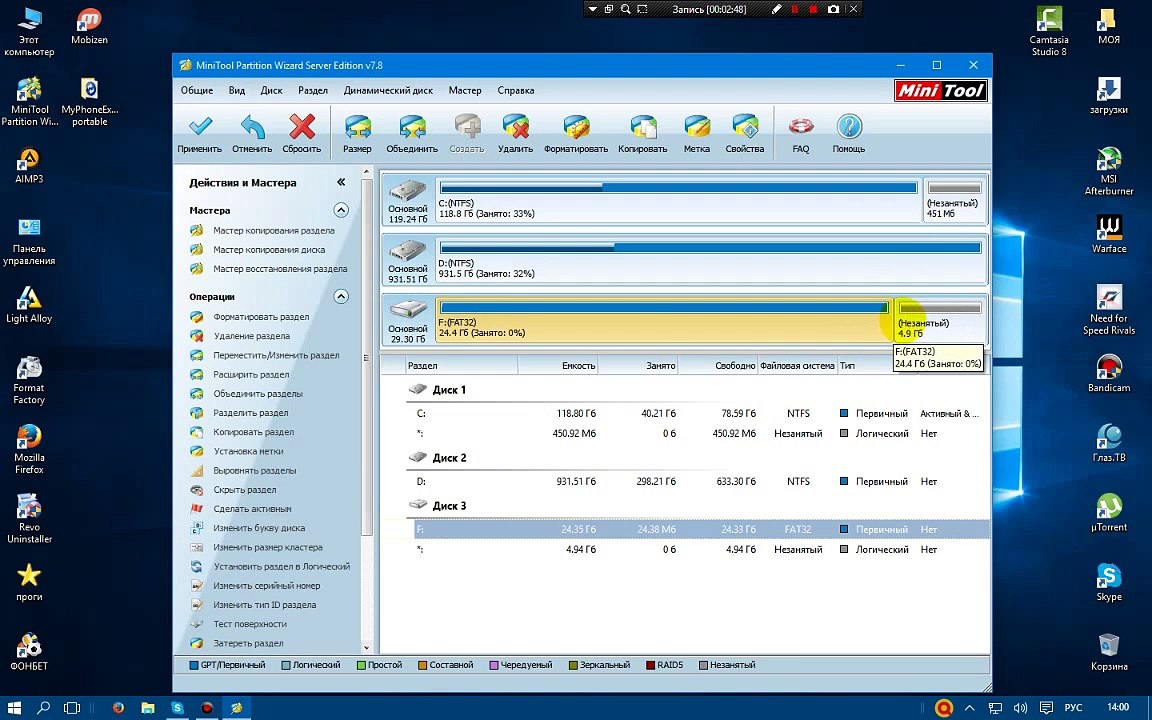This screenshot has height=720, width=1152.
Task: Open the AIMP3 desktop icon
Action: tap(29, 165)
